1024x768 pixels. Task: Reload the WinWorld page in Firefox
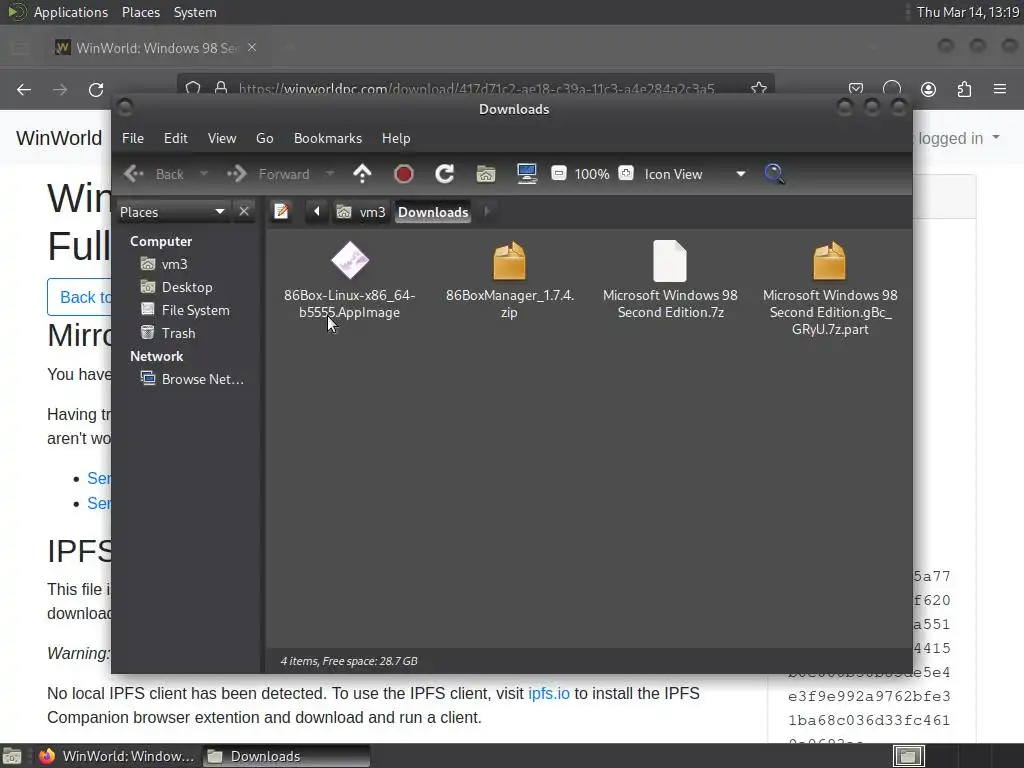pyautogui.click(x=96, y=89)
